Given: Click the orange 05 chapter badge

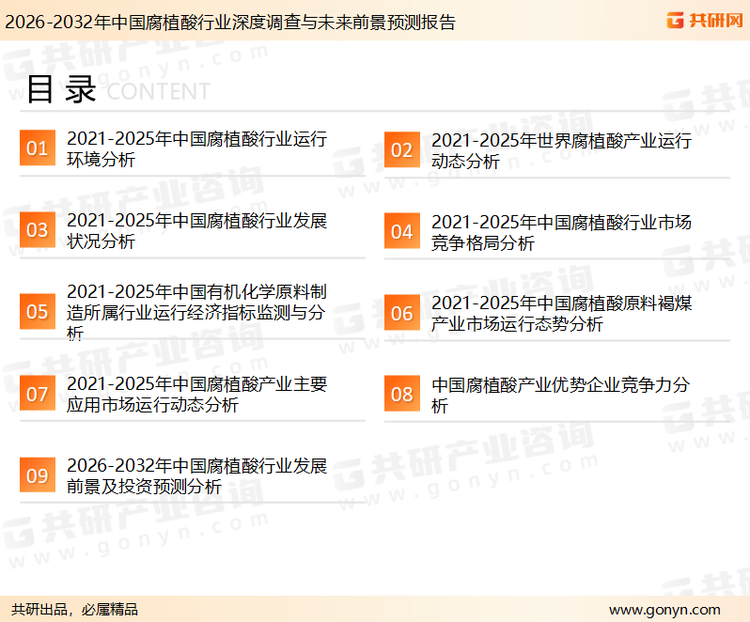Looking at the screenshot, I should click(x=37, y=311).
